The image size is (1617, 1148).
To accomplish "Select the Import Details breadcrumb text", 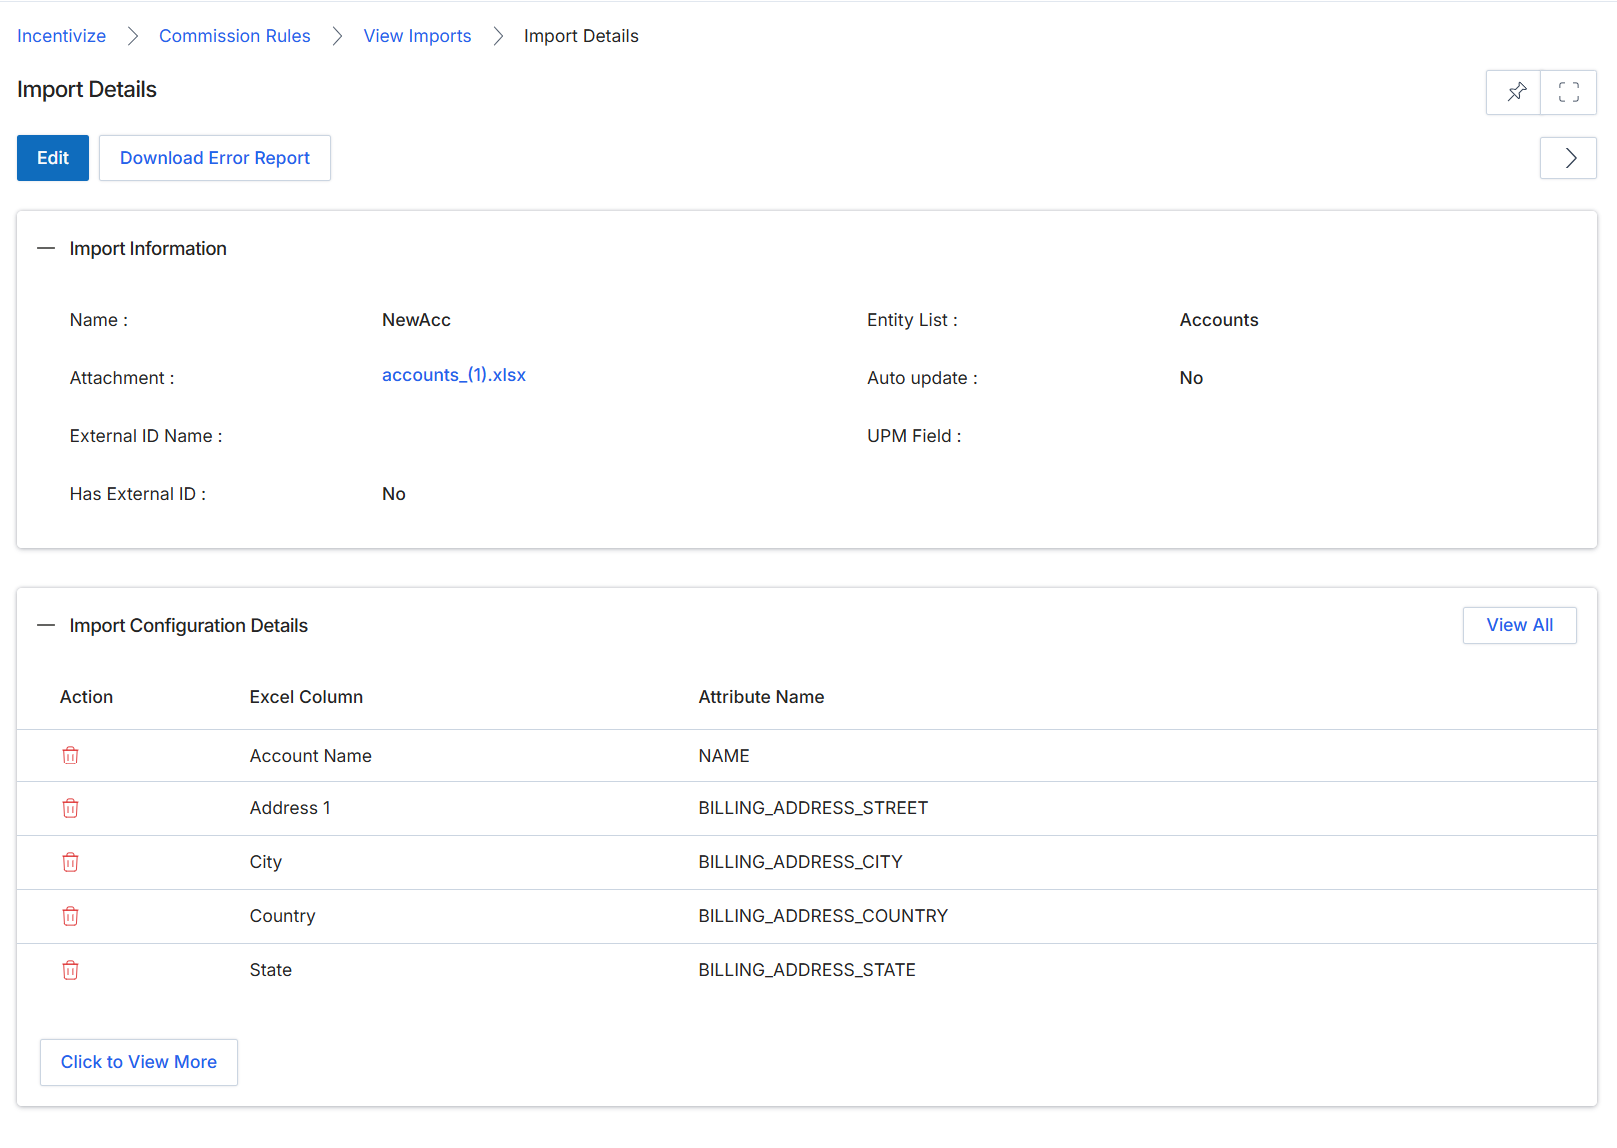I will point(581,36).
